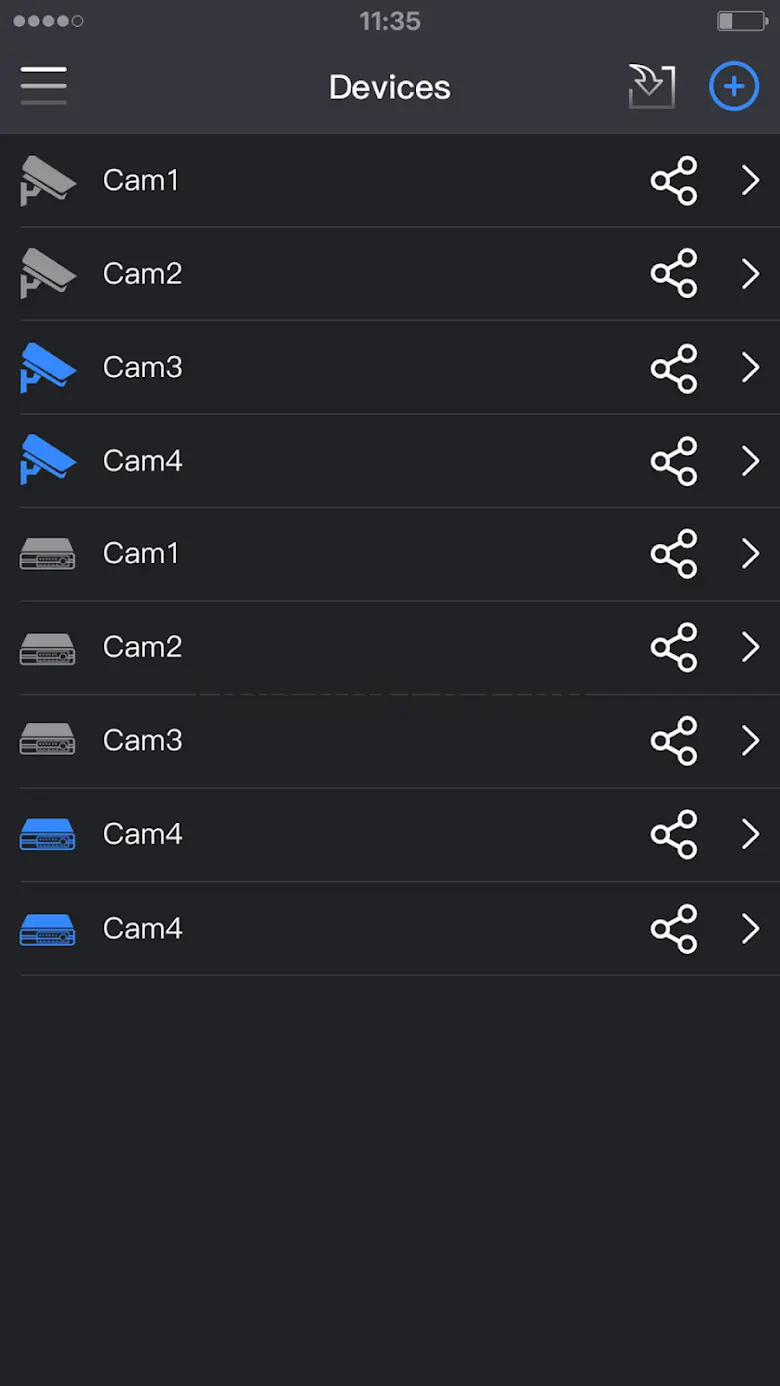Tap share icon for recorder Cam3
Image resolution: width=780 pixels, height=1386 pixels.
pos(674,741)
